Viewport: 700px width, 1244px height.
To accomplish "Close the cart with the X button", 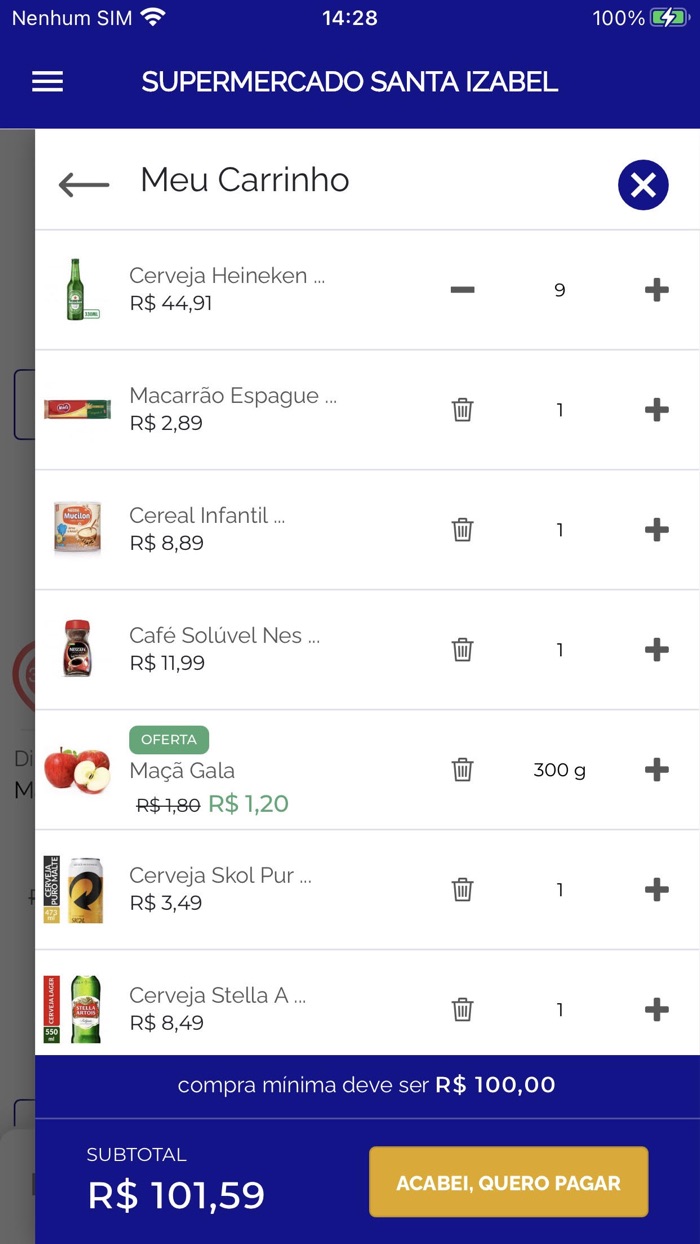I will [x=643, y=185].
